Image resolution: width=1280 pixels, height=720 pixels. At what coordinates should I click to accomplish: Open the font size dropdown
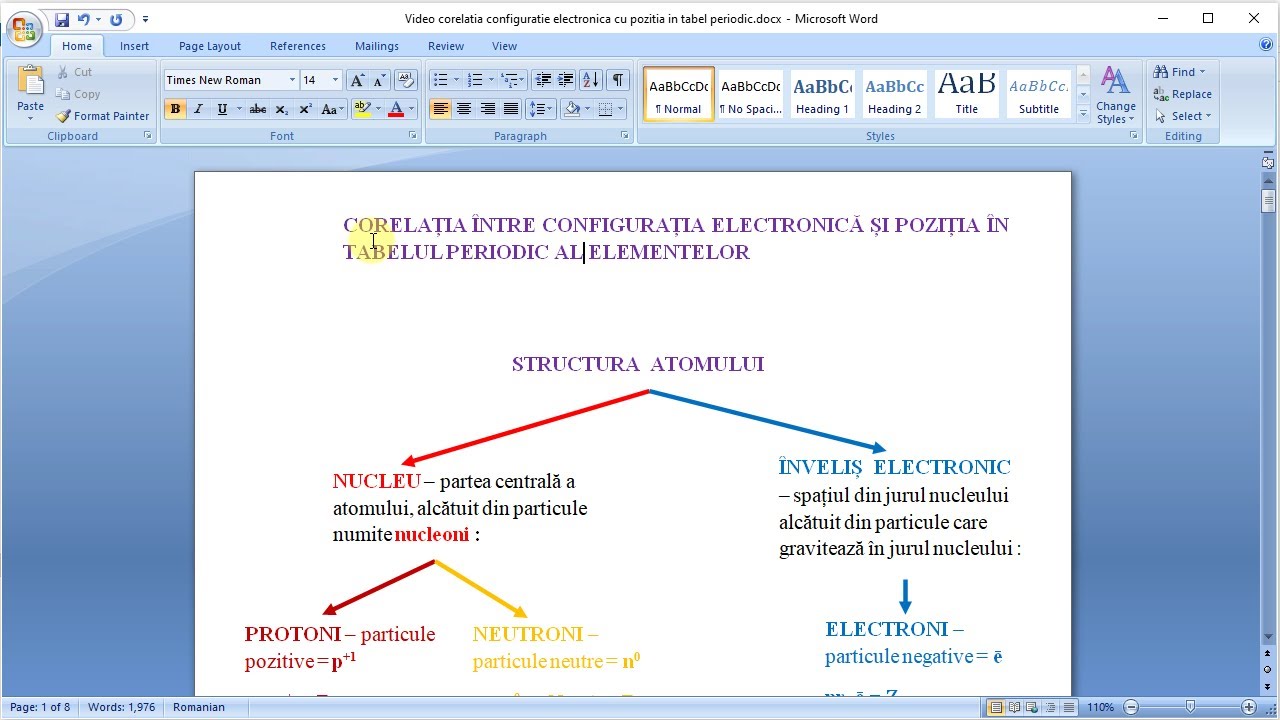tap(335, 80)
